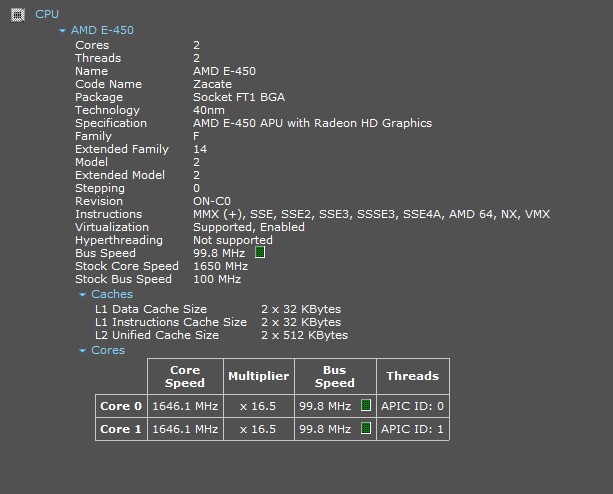The image size is (613, 494).
Task: Click the Stepping label
Action: [x=100, y=188]
